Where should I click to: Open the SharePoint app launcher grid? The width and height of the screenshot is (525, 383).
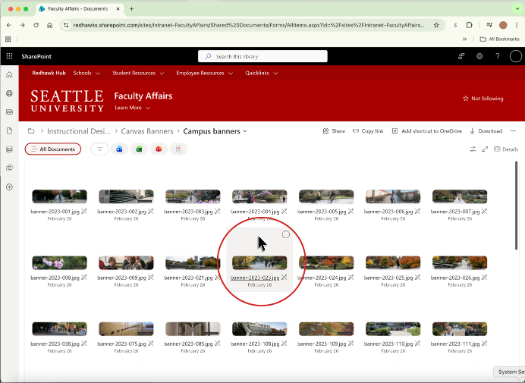pos(9,56)
